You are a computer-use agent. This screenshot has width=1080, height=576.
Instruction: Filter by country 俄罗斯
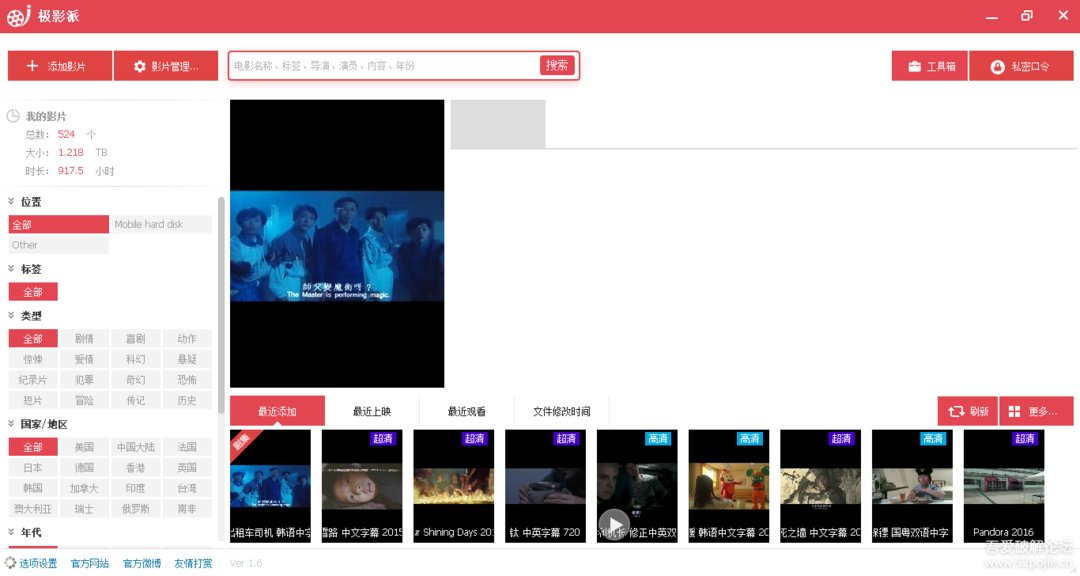[x=136, y=509]
